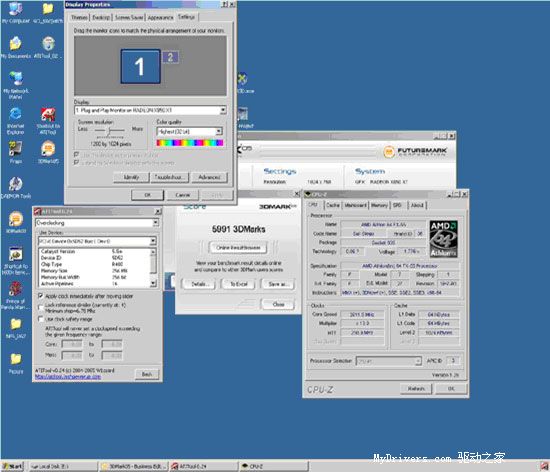
Task: Click the ATITool device info list scrollbar
Action: click(x=153, y=268)
